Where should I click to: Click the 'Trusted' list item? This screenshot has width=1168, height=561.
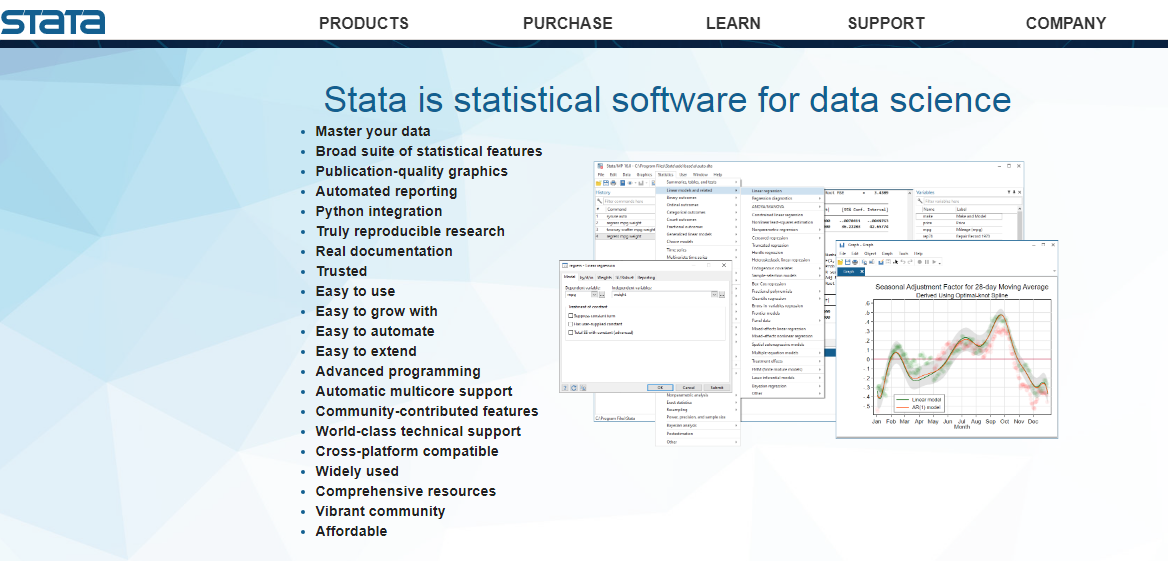(341, 271)
